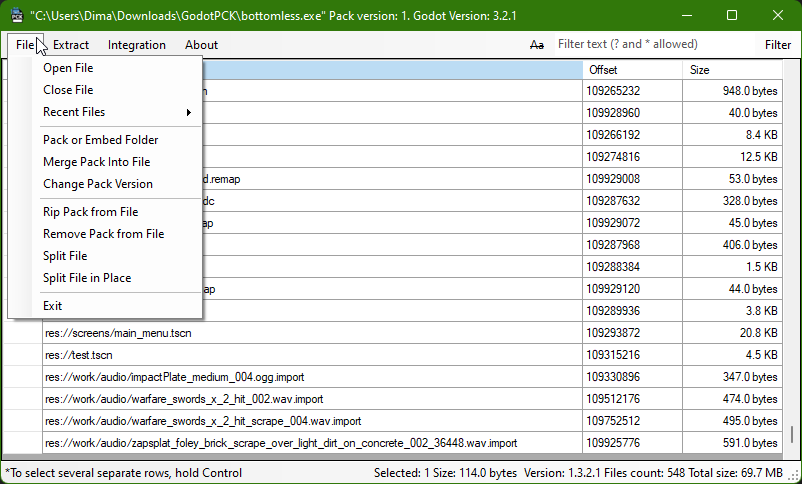This screenshot has height=484, width=802.
Task: Select warfare_swords_x_2_hit_scrape_004.wav.import row
Action: pyautogui.click(x=312, y=421)
